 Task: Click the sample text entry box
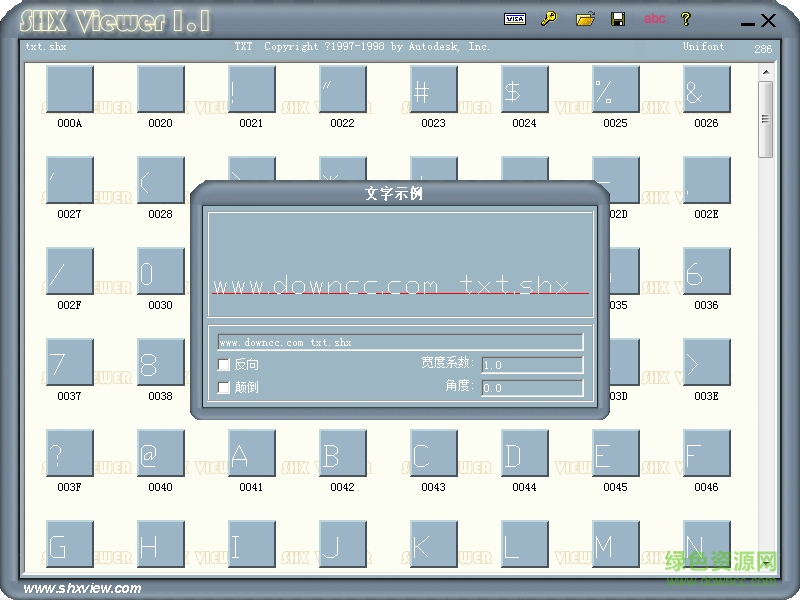pyautogui.click(x=400, y=341)
